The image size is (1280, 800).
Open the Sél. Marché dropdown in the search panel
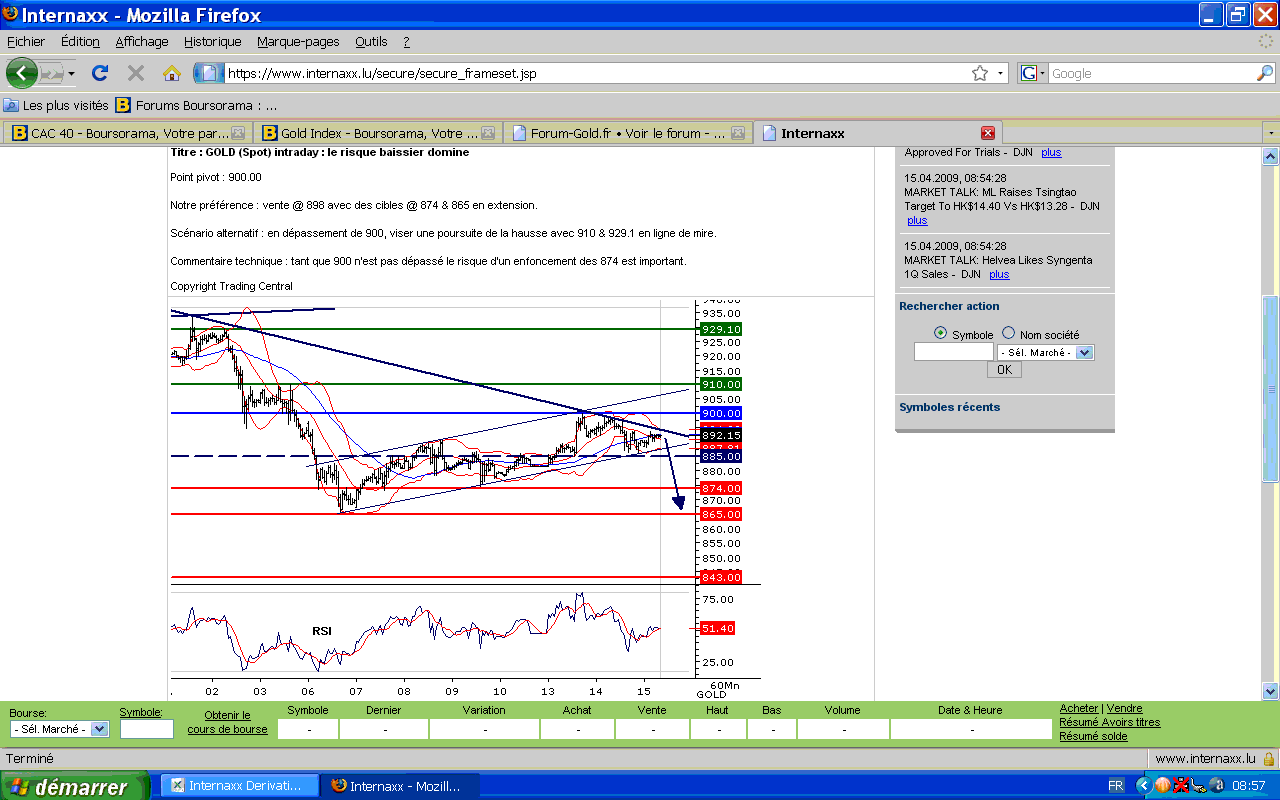click(1045, 352)
